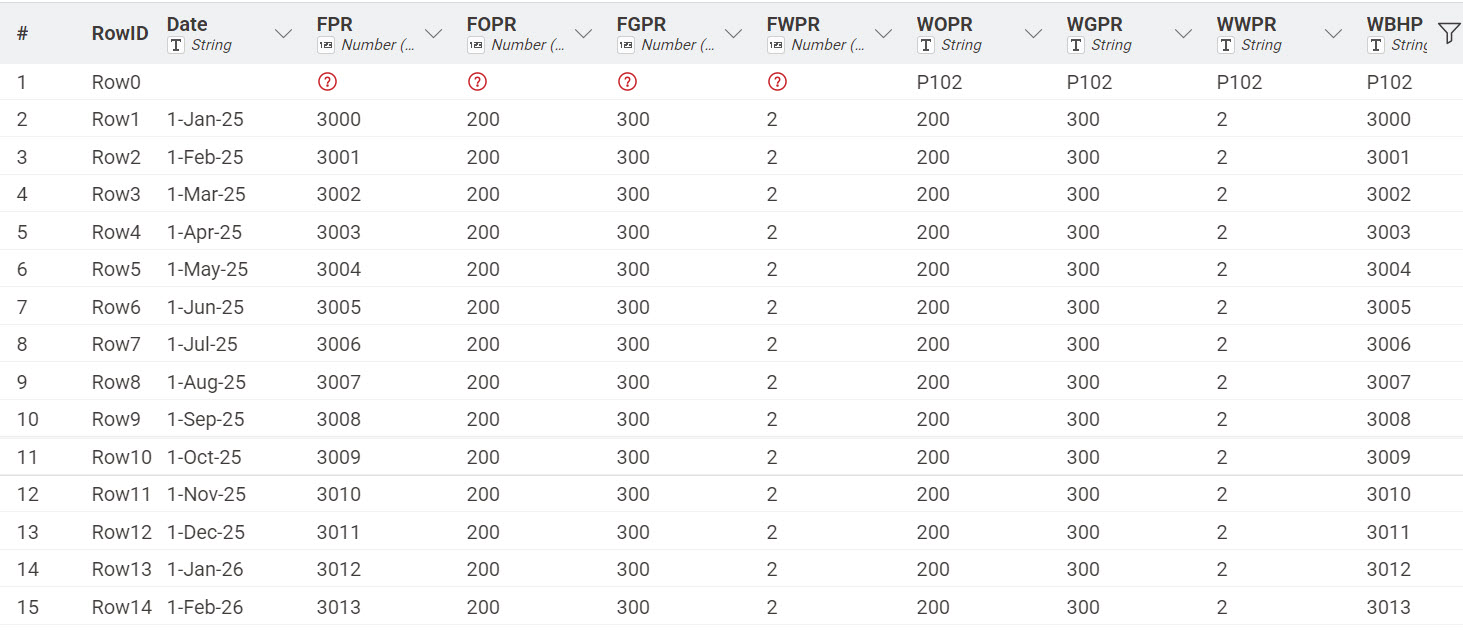Click the FOPR column header label
This screenshot has height=640, width=1463.
(492, 25)
